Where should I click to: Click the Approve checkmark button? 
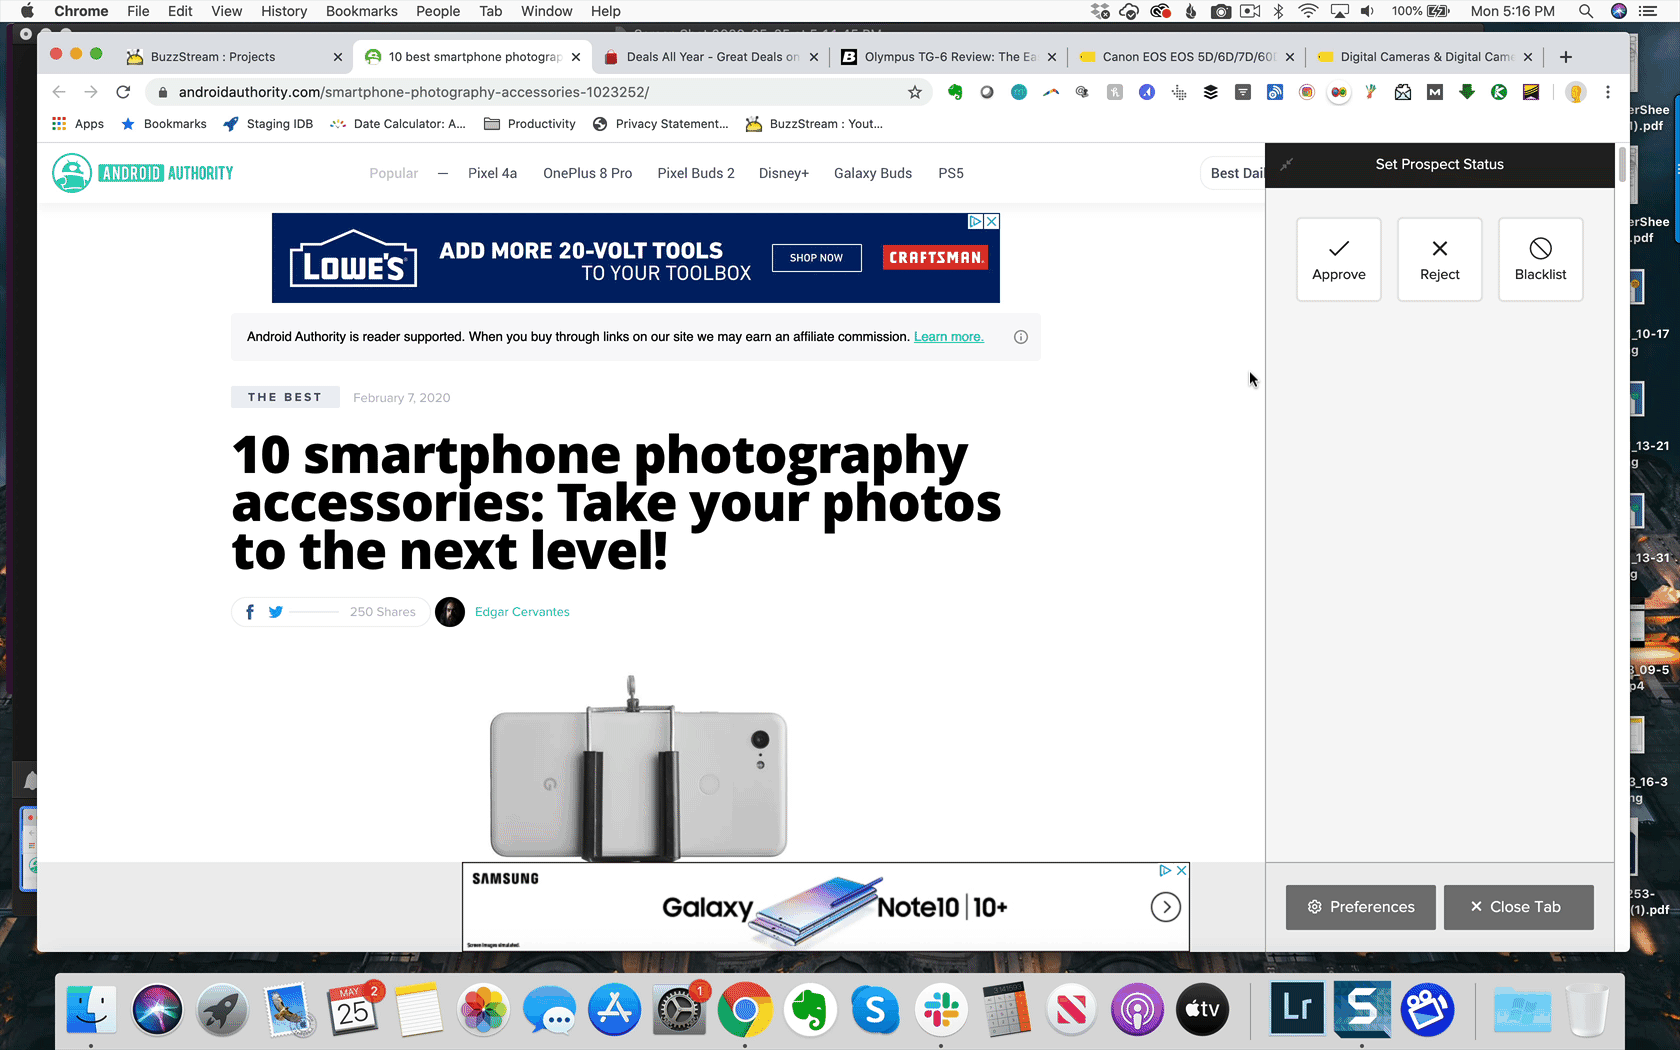[1338, 259]
